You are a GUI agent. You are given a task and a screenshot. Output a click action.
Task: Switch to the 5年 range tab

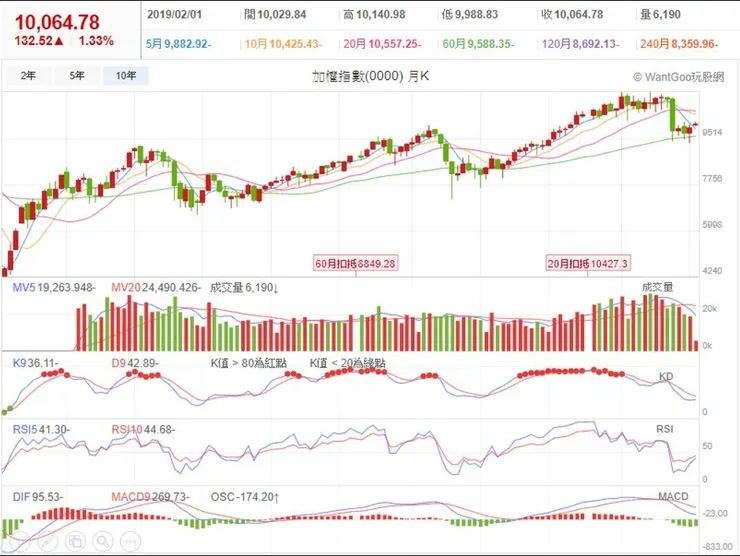77,76
